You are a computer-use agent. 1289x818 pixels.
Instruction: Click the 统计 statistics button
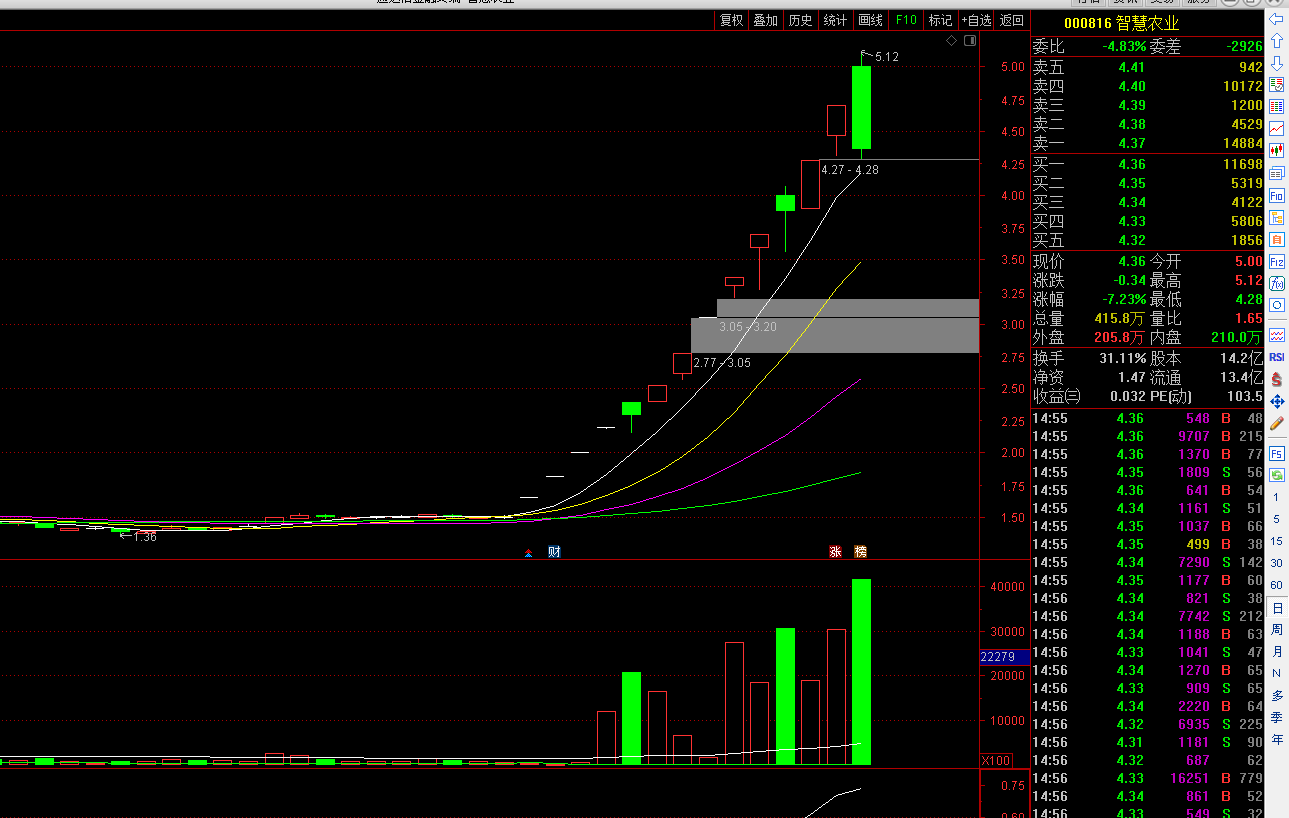(x=835, y=20)
